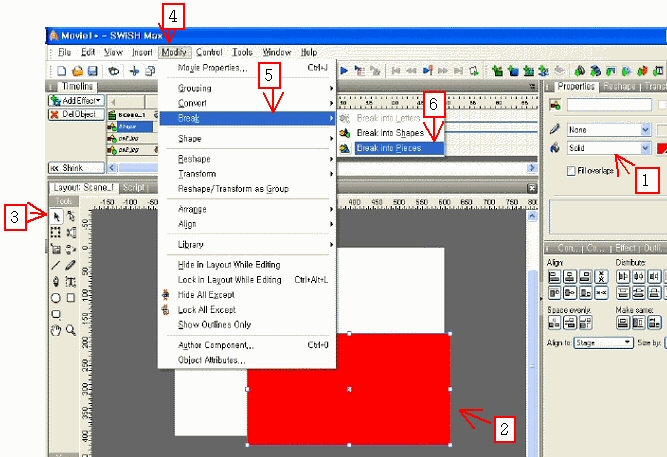
Task: Select the arrow Selection tool
Action: click(56, 217)
